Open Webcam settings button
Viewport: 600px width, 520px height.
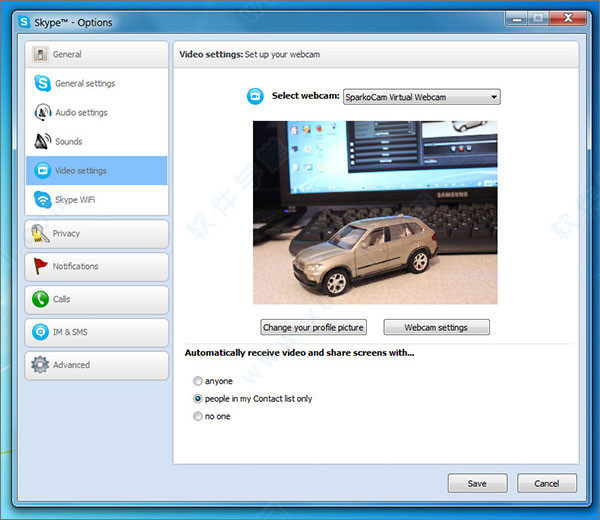point(437,327)
